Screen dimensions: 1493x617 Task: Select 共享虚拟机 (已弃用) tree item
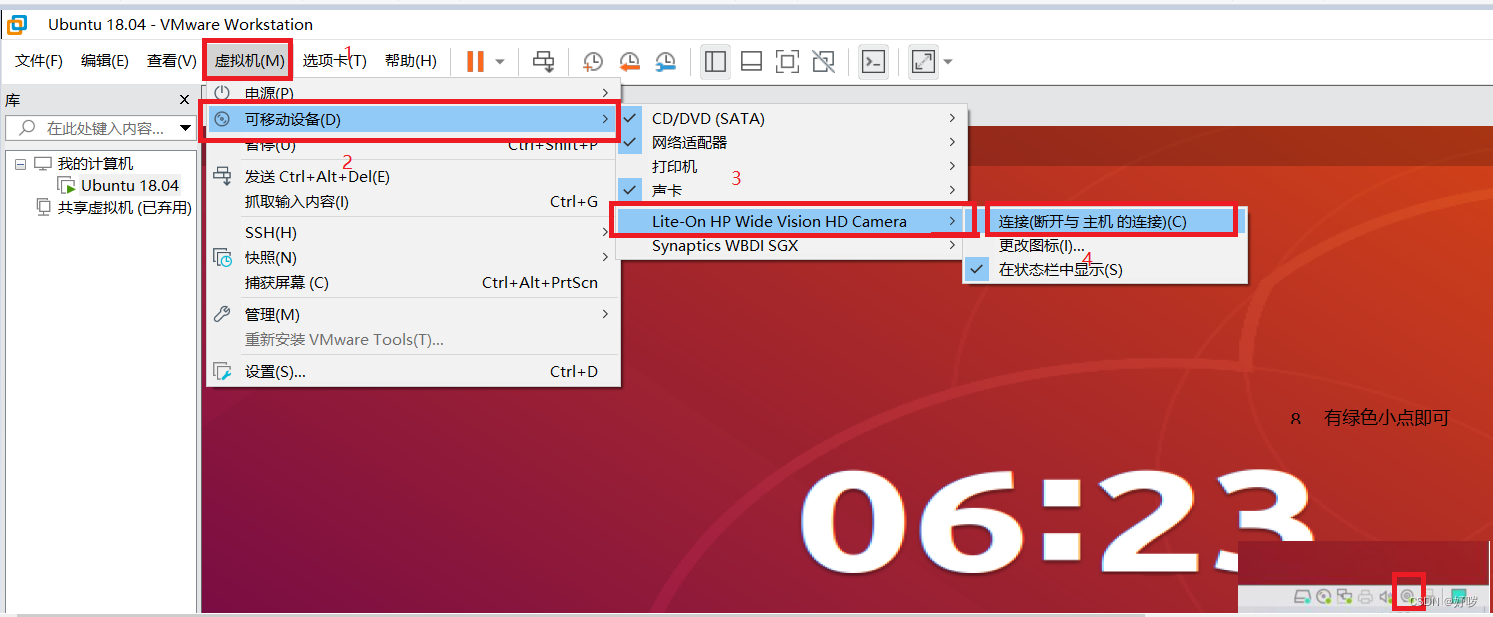click(x=125, y=208)
